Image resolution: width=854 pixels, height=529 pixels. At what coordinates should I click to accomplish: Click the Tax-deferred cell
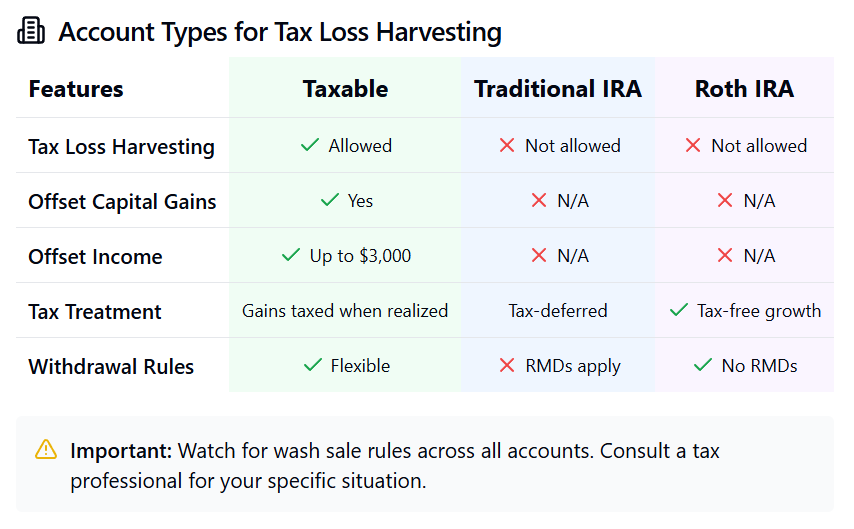[x=558, y=311]
